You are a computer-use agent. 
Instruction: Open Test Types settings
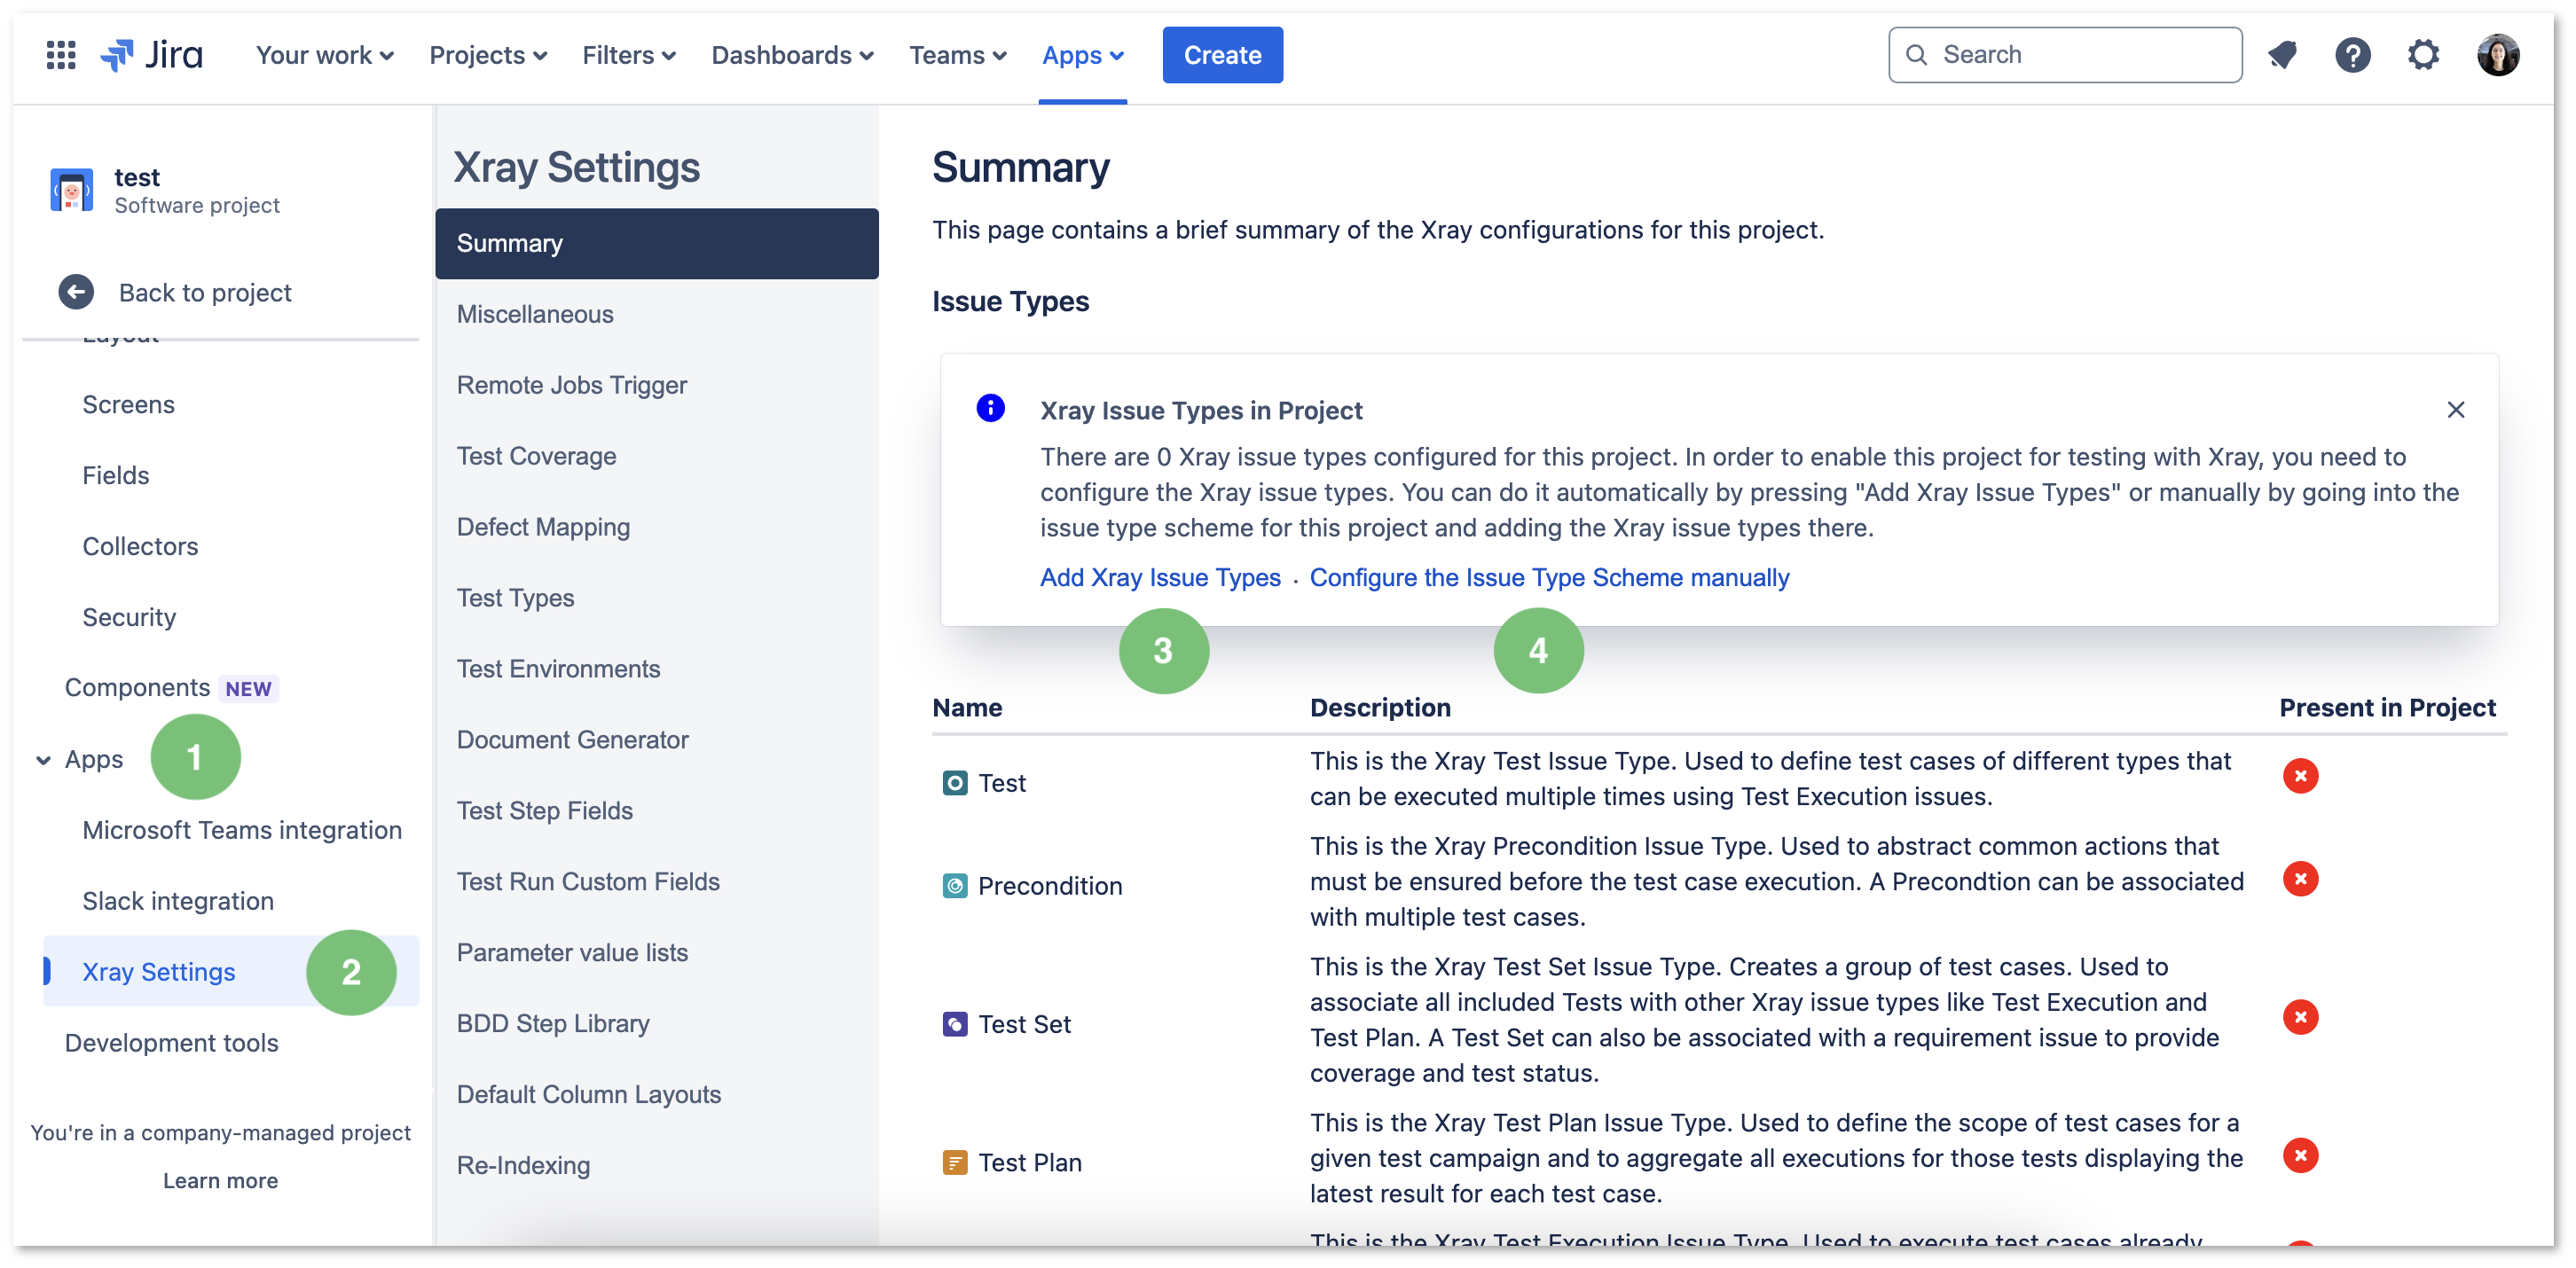515,598
